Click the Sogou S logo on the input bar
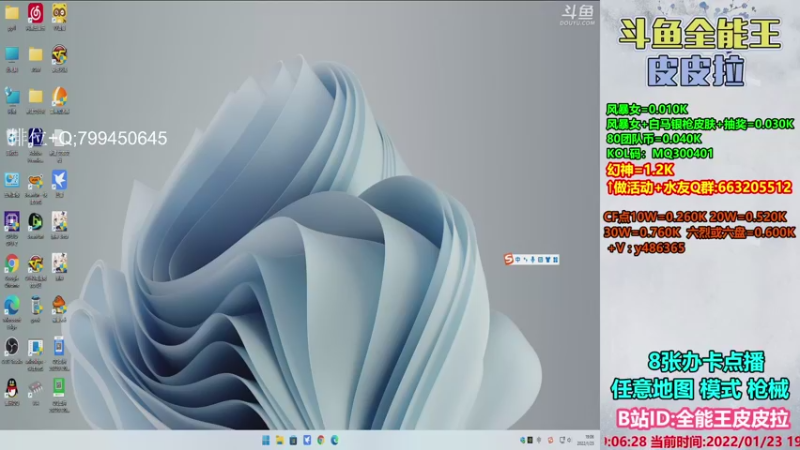The image size is (800, 450). pos(509,259)
